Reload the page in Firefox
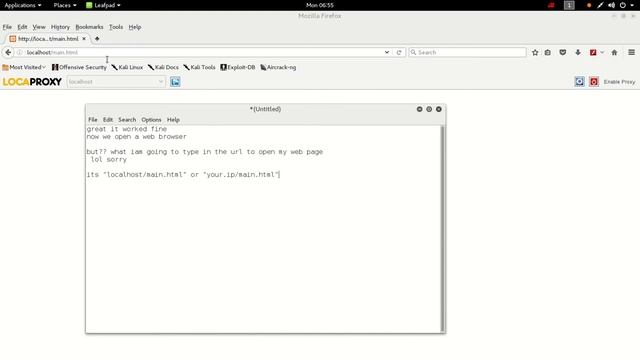640x360 pixels. point(399,52)
